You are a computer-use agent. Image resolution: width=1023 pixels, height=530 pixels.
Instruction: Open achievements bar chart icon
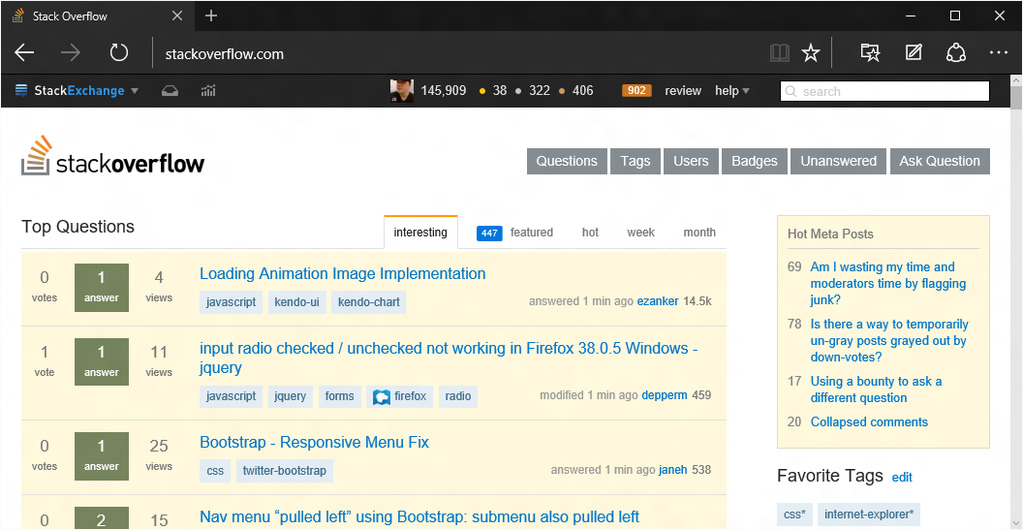pyautogui.click(x=208, y=91)
